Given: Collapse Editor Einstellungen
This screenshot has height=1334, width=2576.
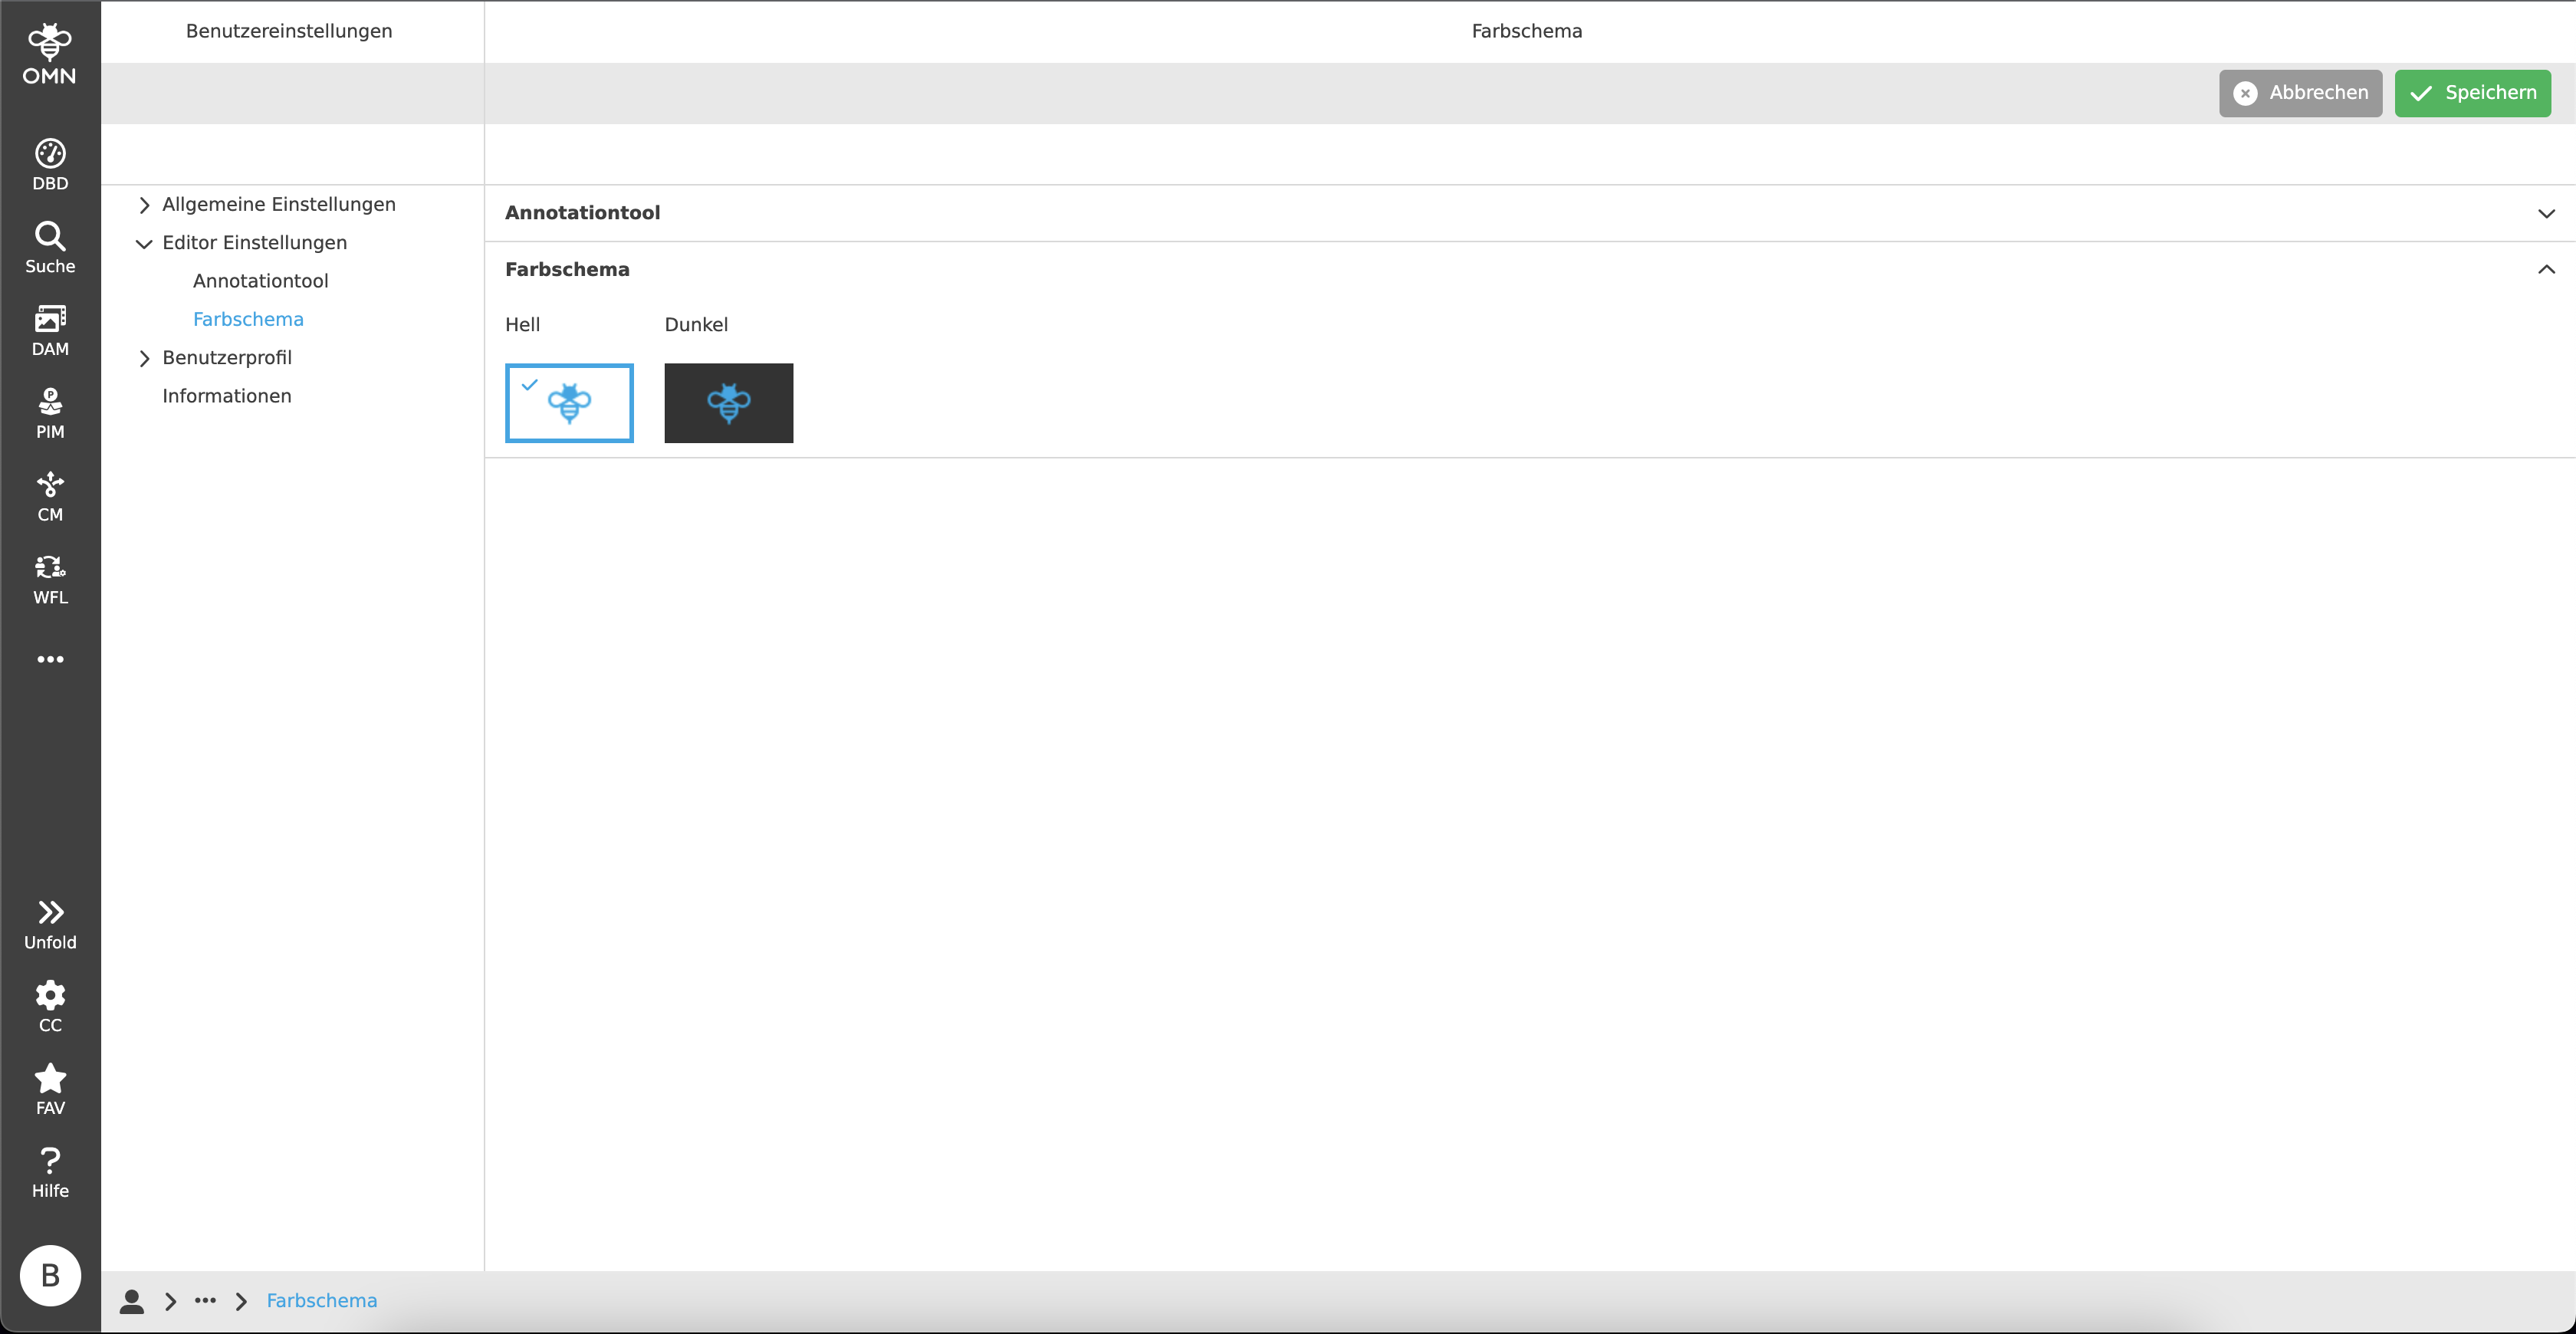Looking at the screenshot, I should [254, 242].
